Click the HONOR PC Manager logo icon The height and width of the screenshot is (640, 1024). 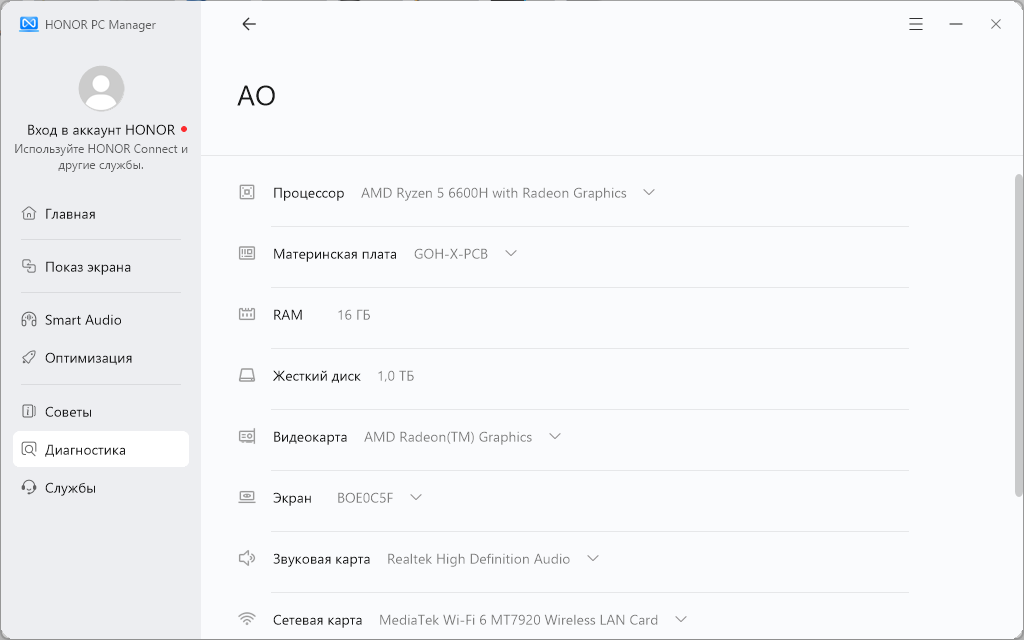(29, 24)
